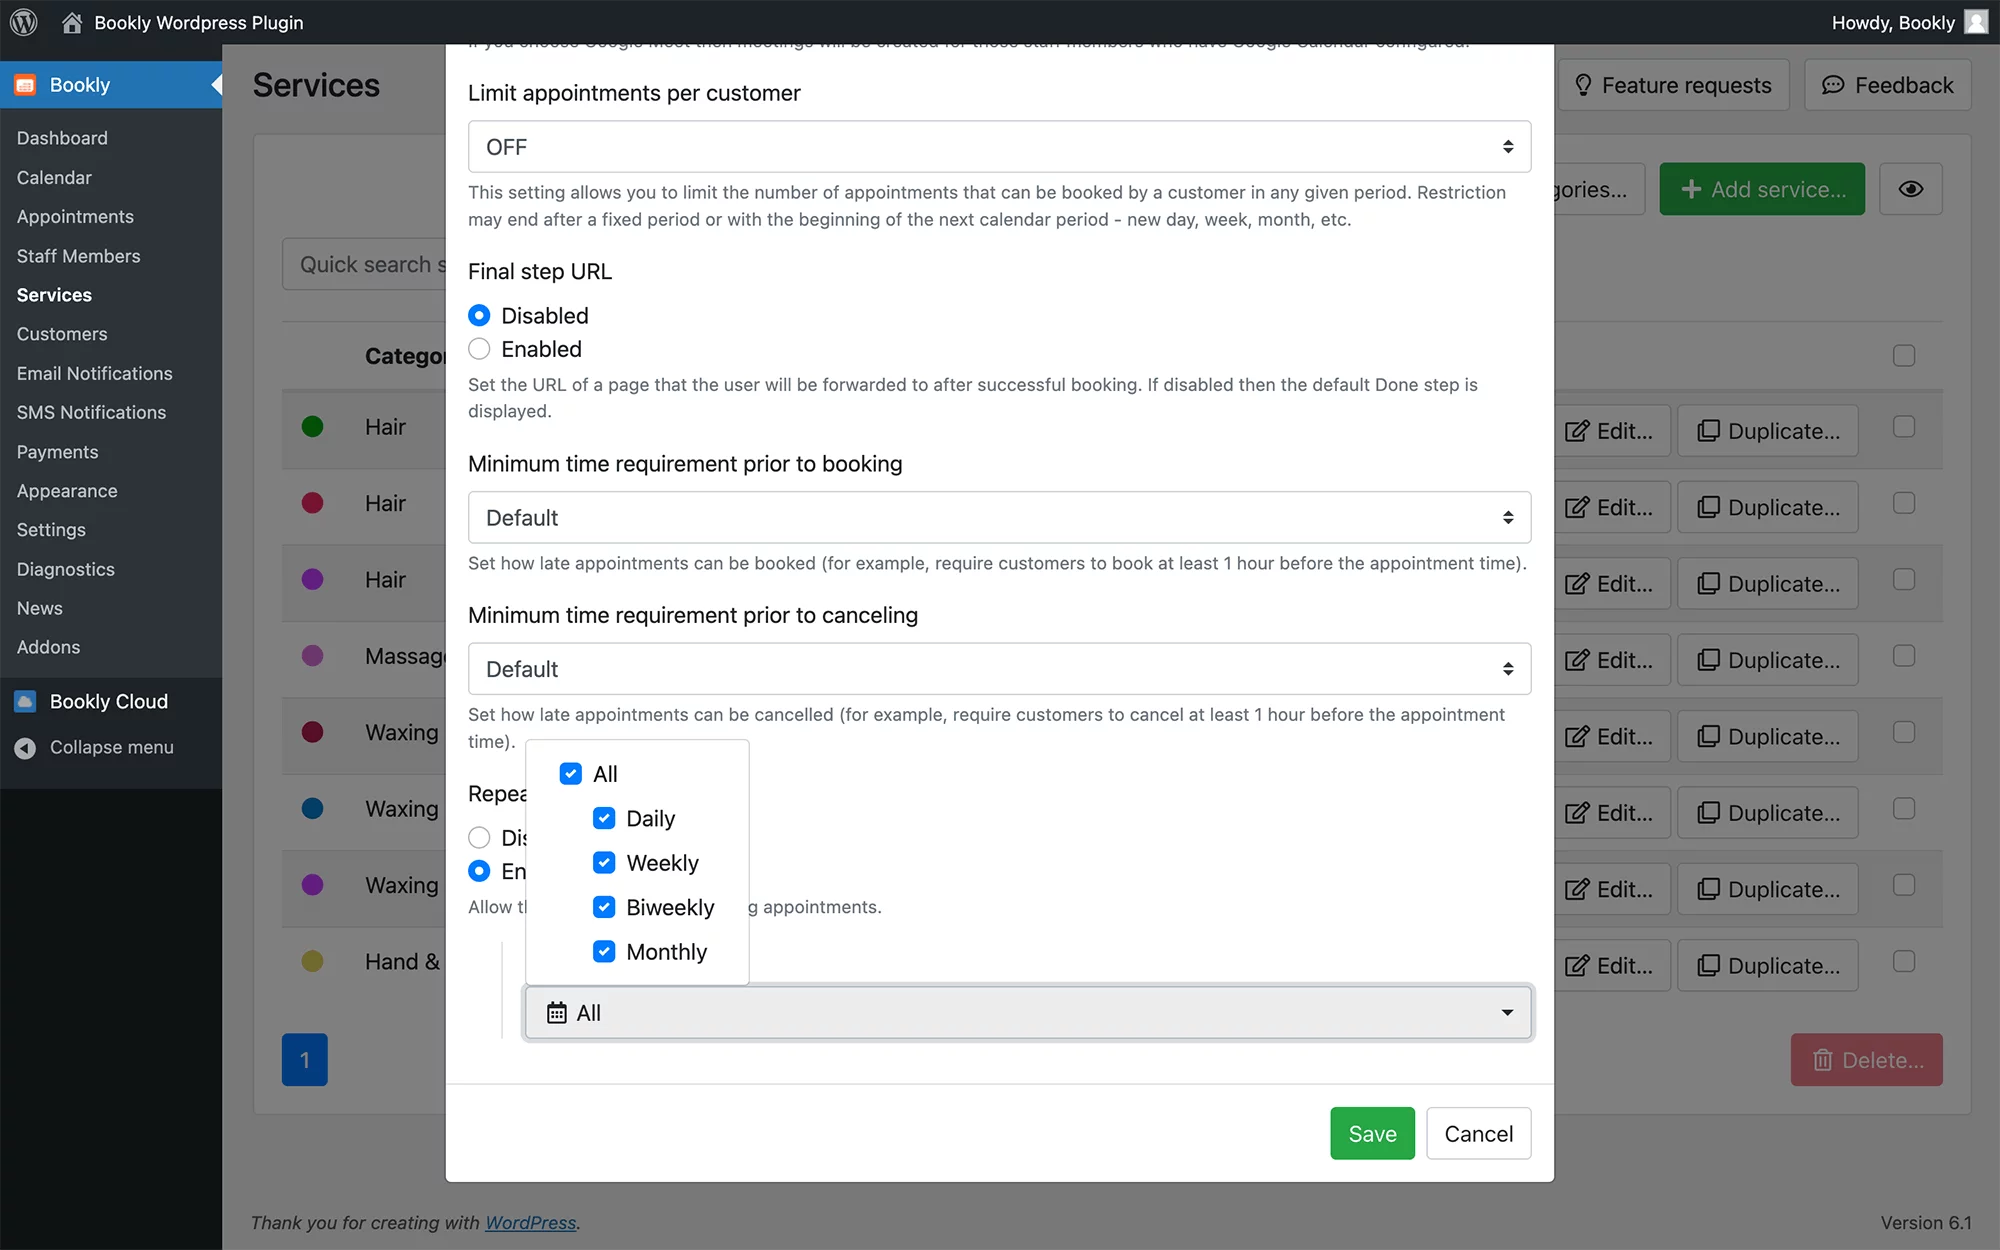Screen dimensions: 2000x1250
Task: Open Minimum time prior to canceling dropdown
Action: click(999, 669)
